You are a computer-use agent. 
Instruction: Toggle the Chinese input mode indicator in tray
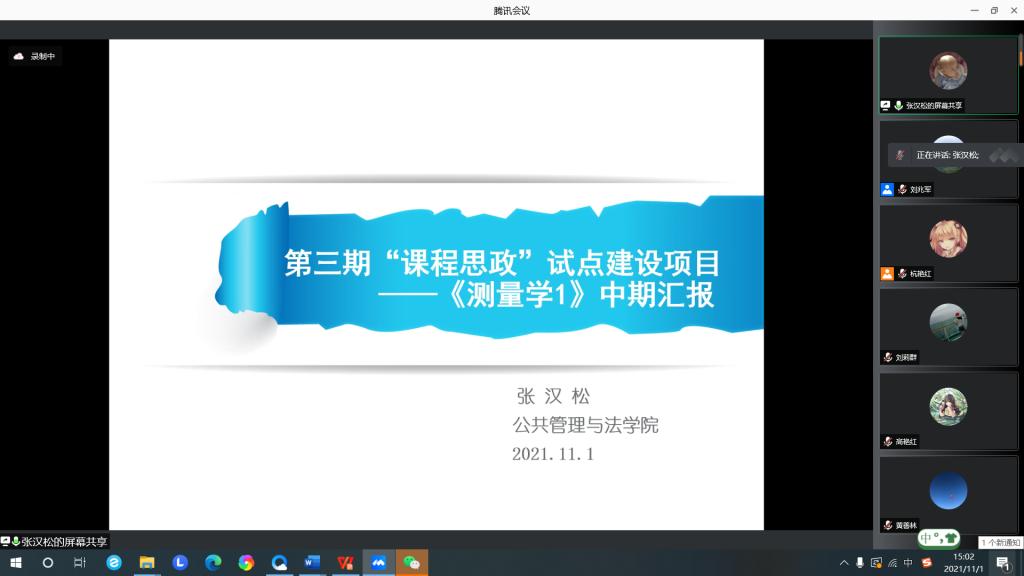(908, 563)
